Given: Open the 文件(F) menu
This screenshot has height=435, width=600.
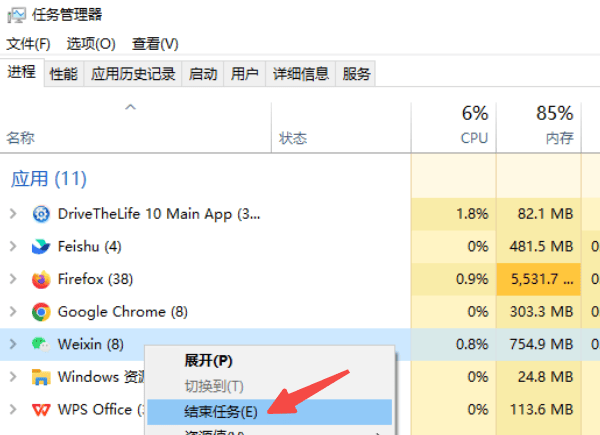Looking at the screenshot, I should point(28,44).
